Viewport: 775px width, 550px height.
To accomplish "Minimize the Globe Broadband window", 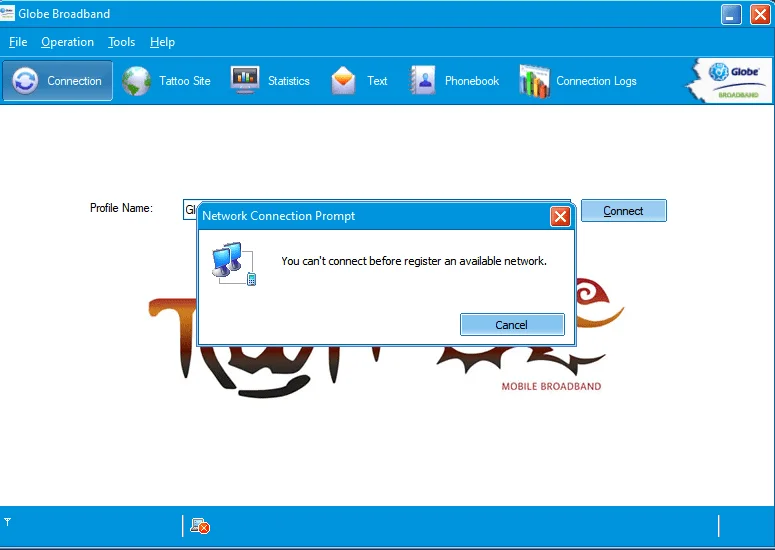I will tap(731, 14).
